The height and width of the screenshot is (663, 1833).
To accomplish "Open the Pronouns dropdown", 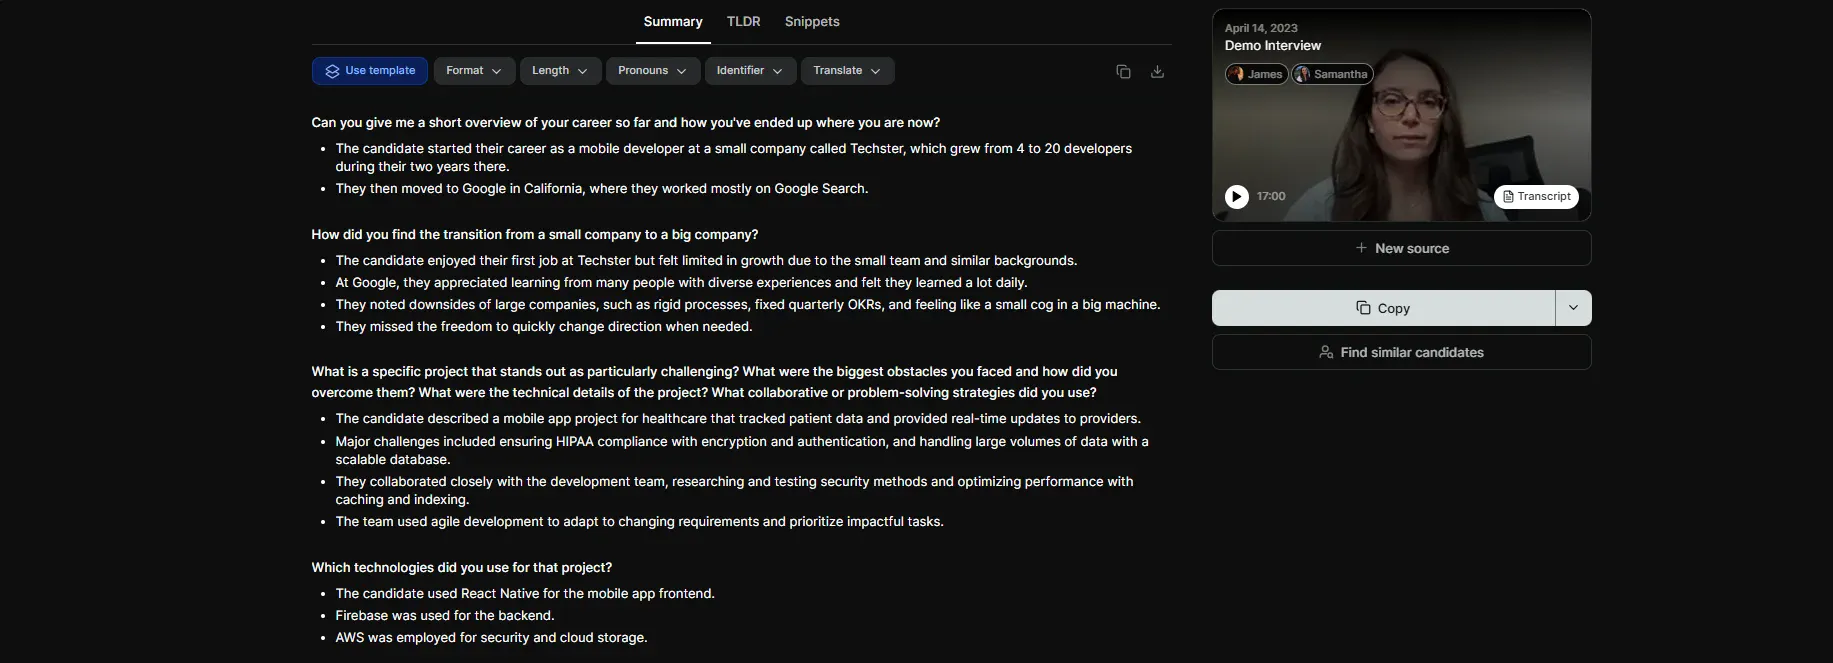I will (652, 70).
